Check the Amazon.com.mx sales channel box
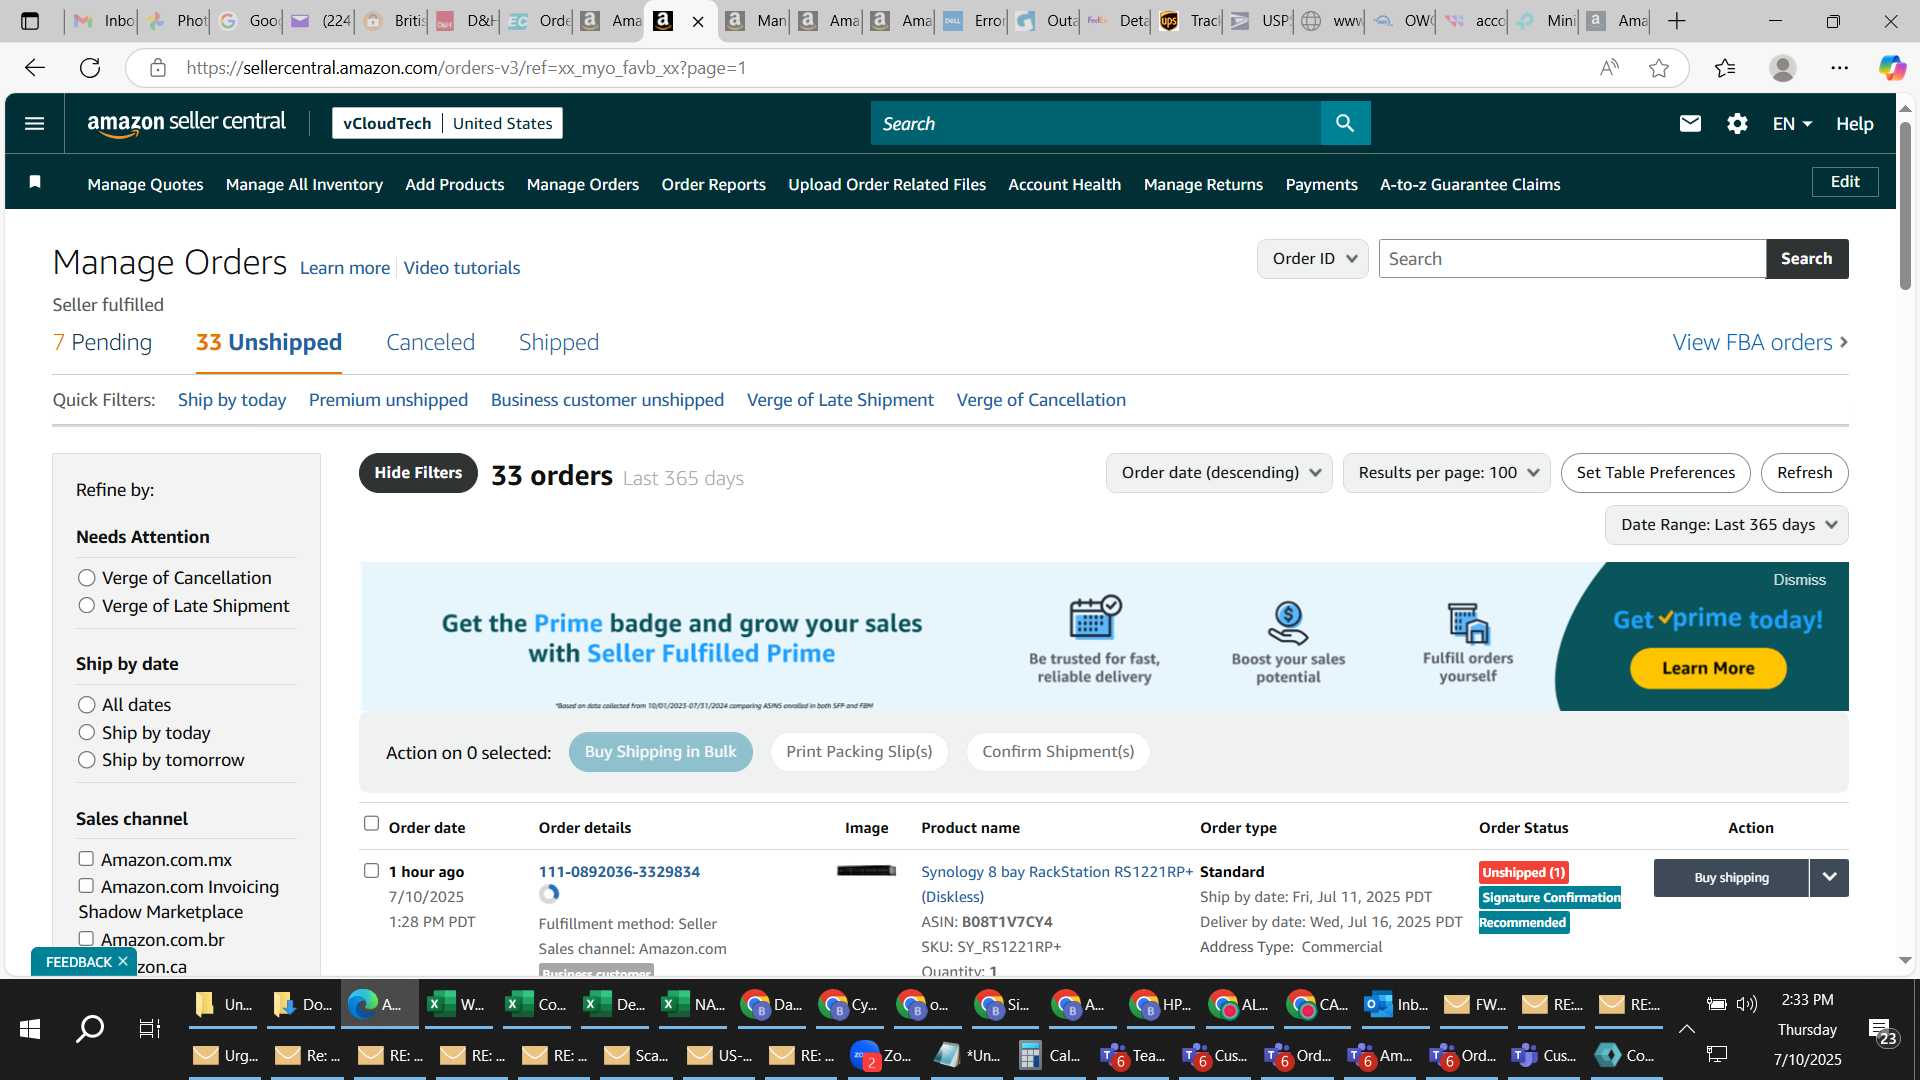Screen dimensions: 1920x1080 pyautogui.click(x=86, y=859)
